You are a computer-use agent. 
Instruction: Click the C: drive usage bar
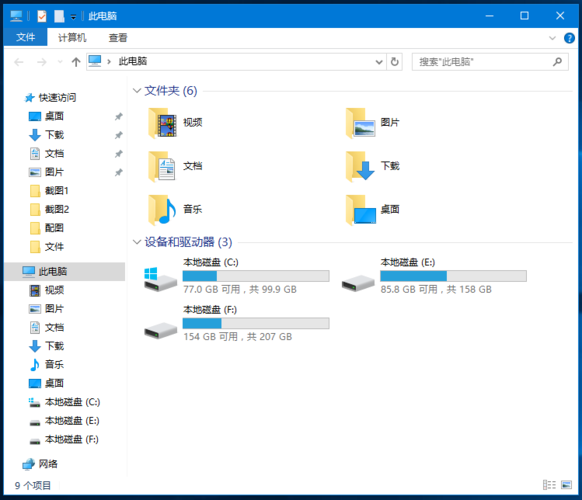point(256,276)
